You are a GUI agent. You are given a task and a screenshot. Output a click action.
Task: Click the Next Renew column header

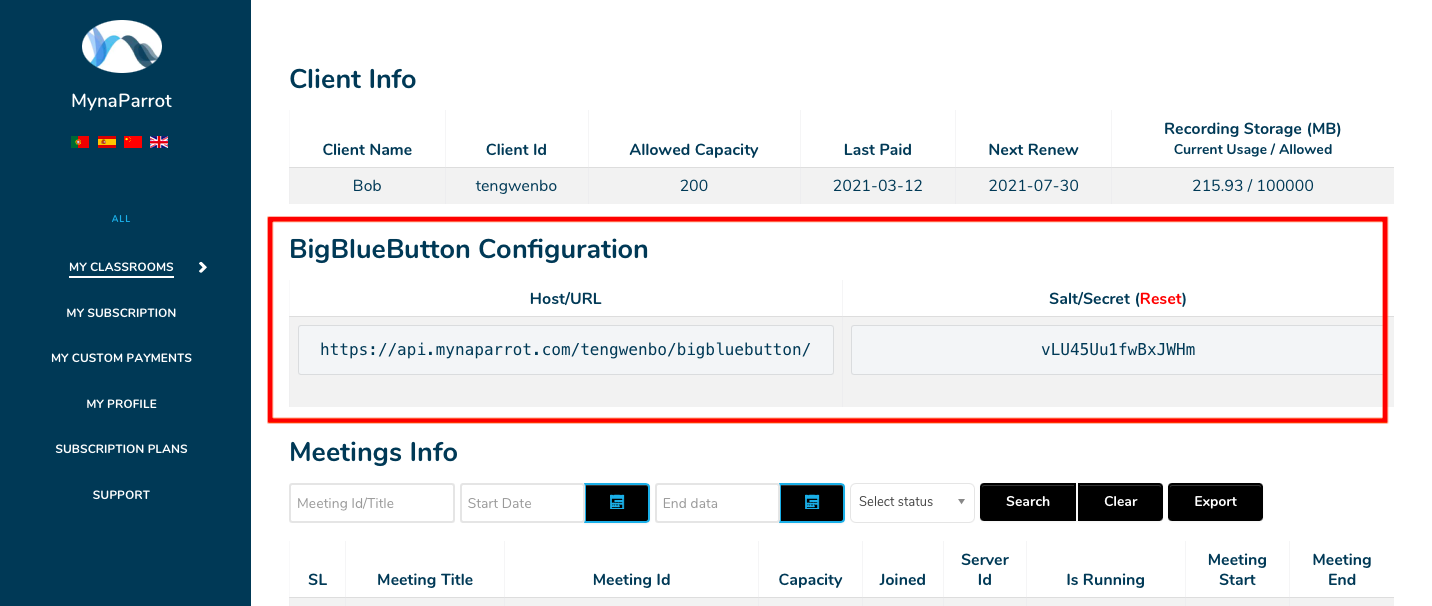click(1033, 150)
